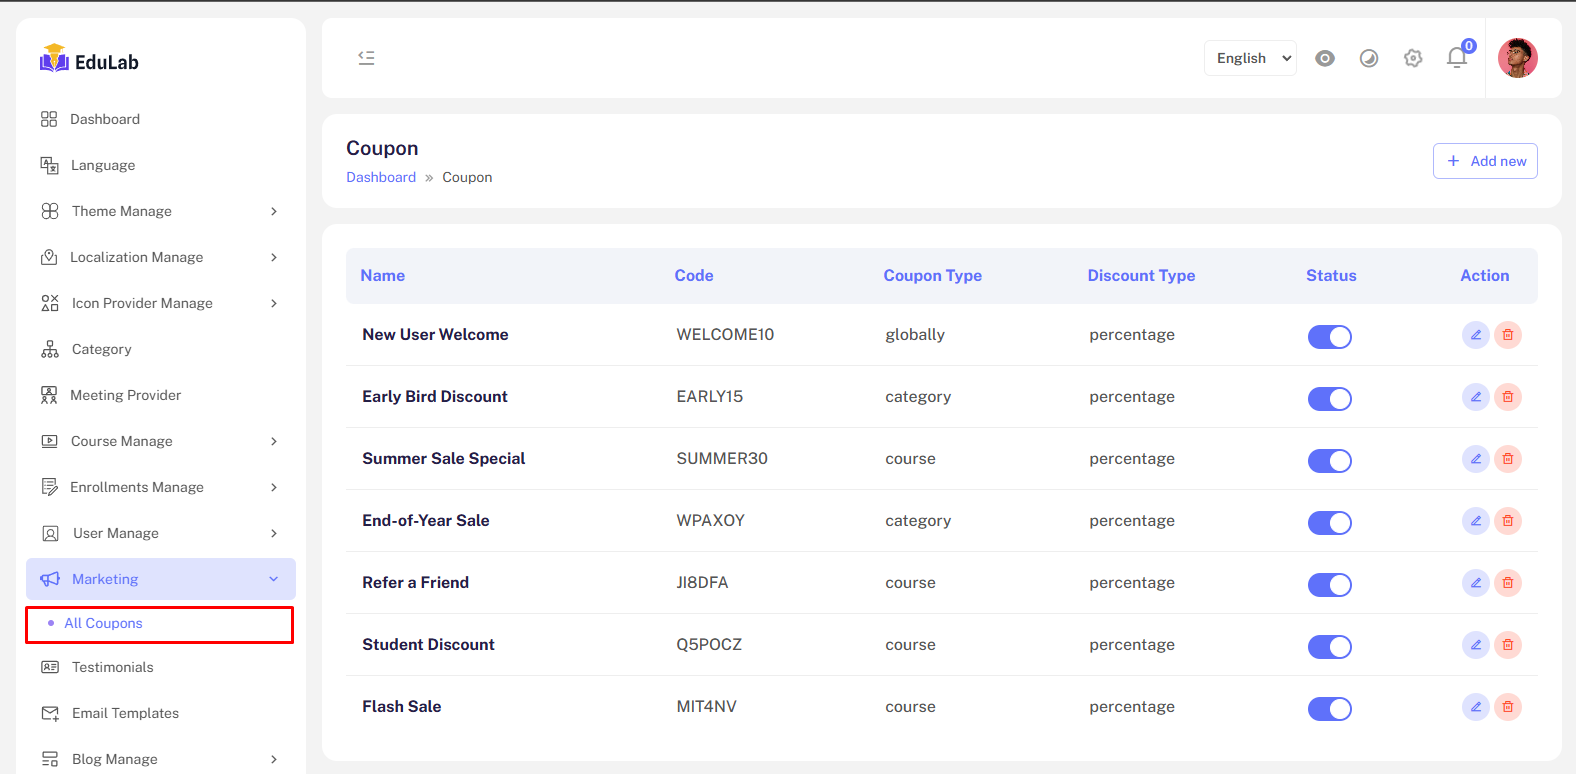
Task: Follow the Dashboard breadcrumb link
Action: pyautogui.click(x=381, y=177)
